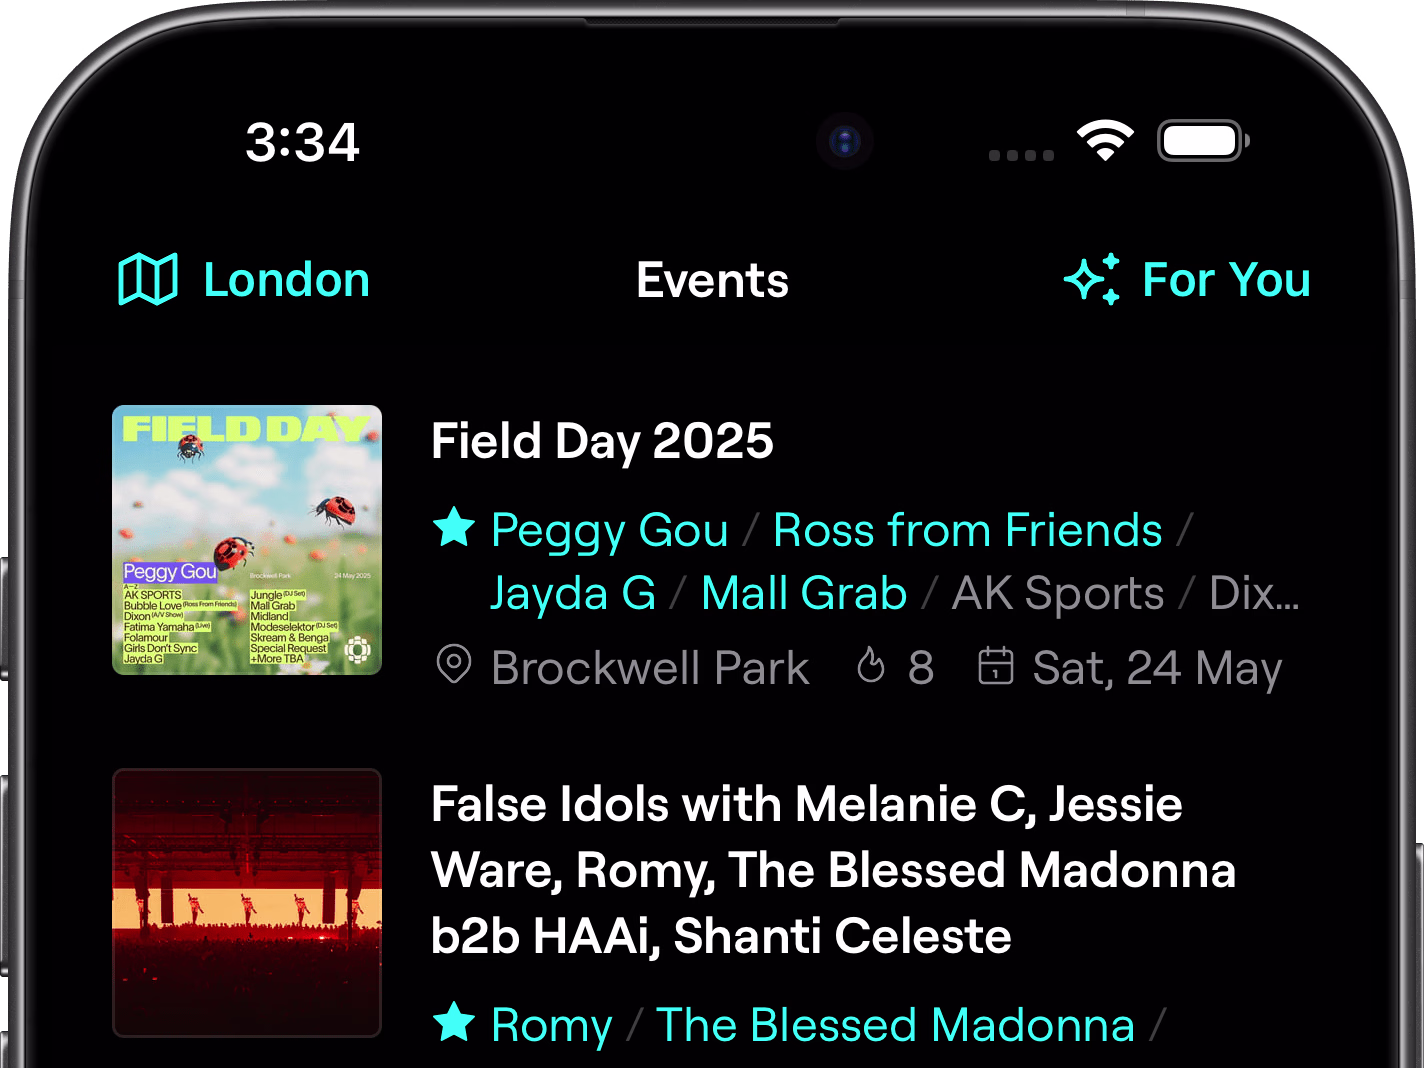Tap the star icon before Peggy Gou
Viewport: 1424px width, 1068px height.
[454, 528]
